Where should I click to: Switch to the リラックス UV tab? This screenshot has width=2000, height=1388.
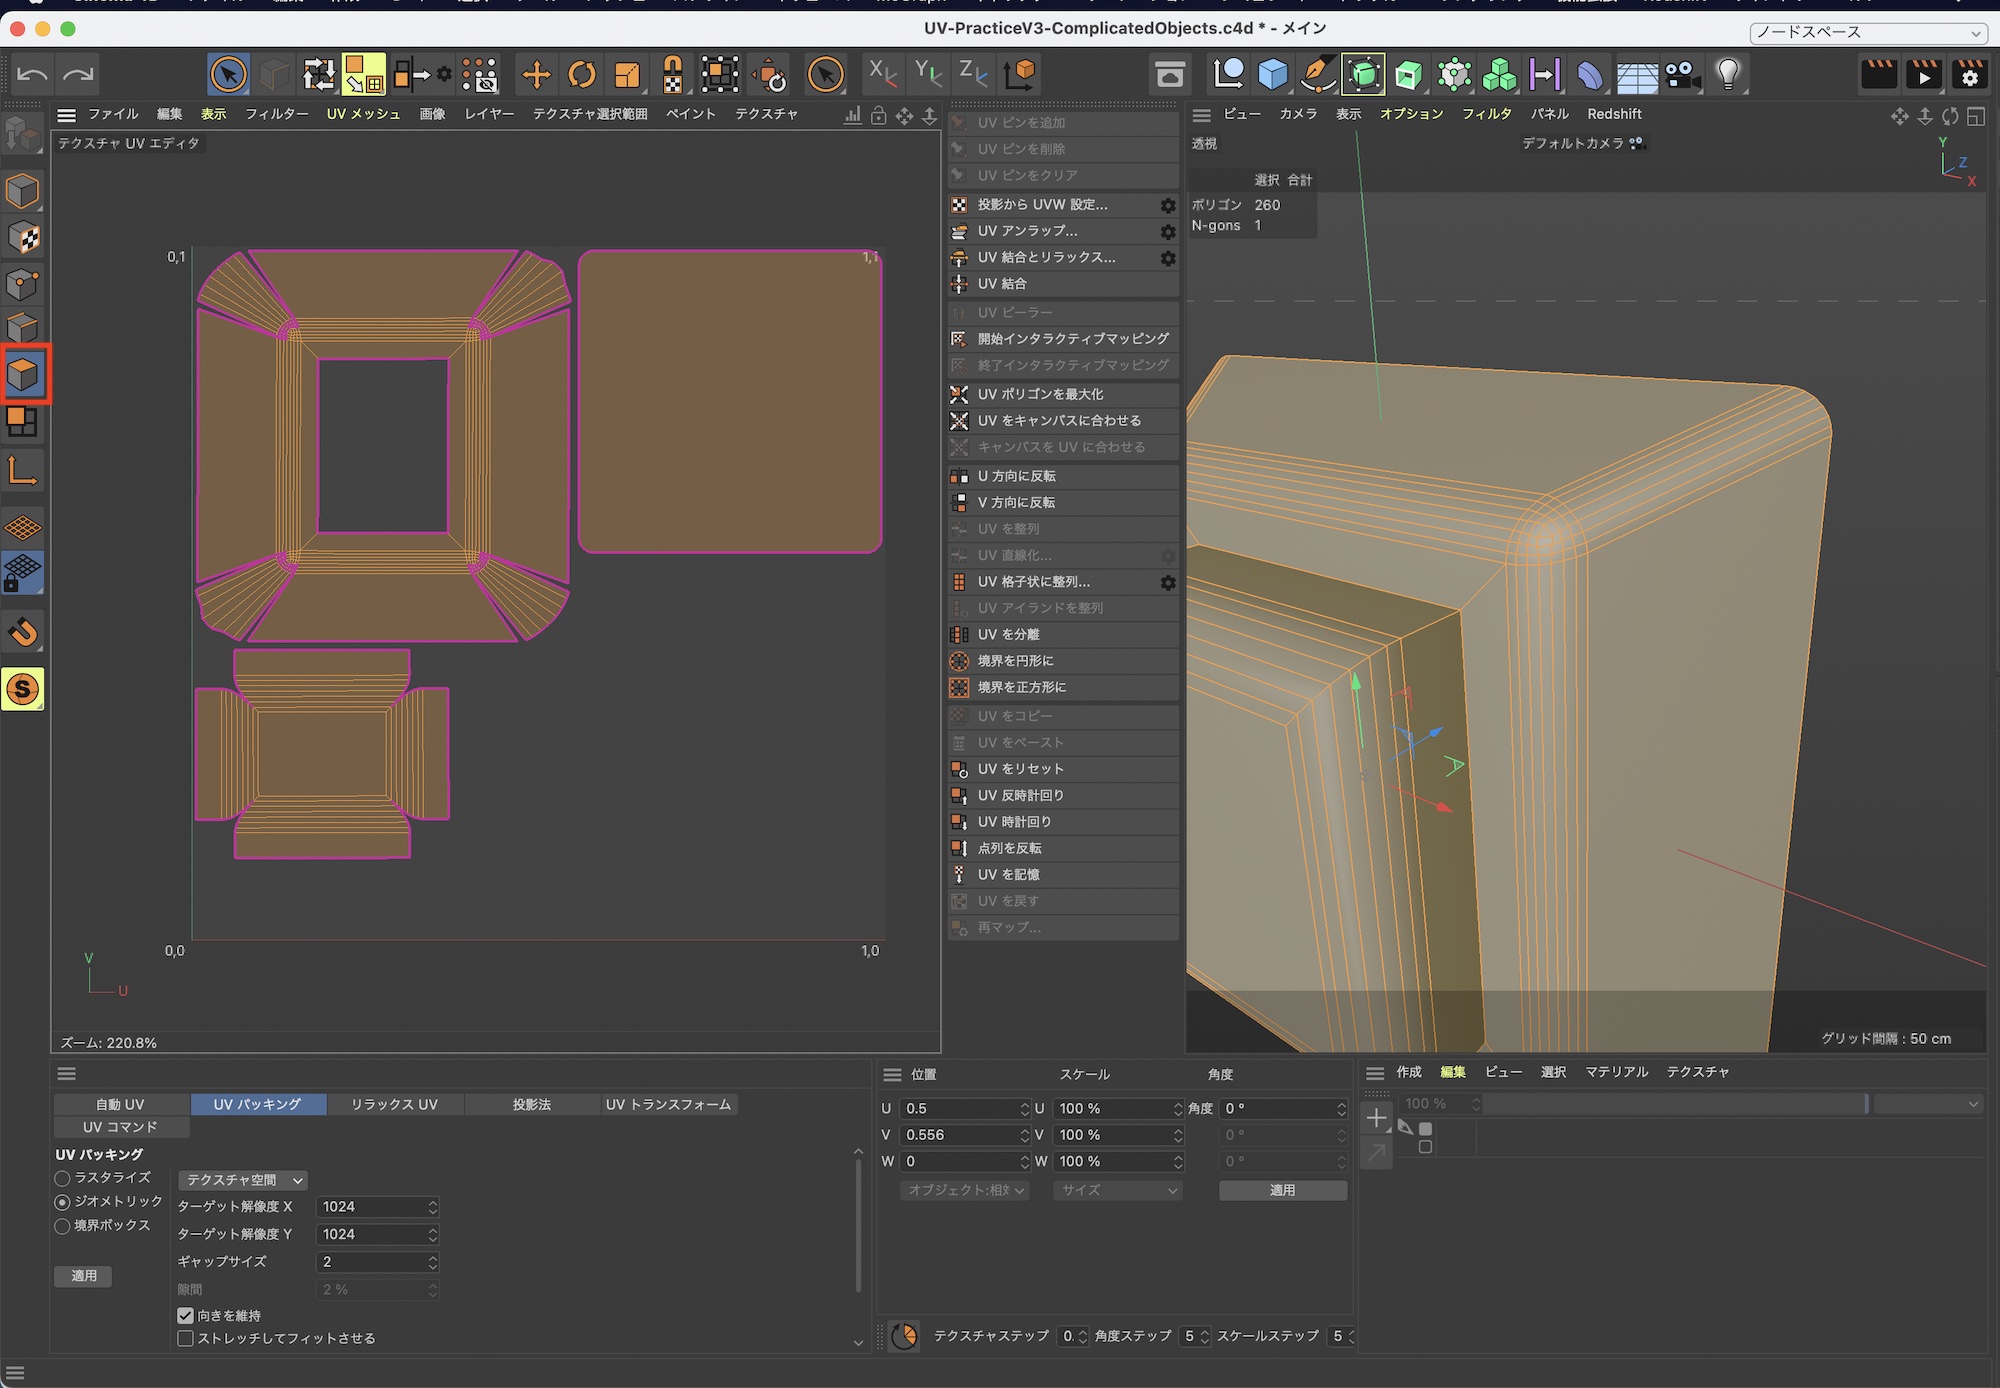point(394,1104)
